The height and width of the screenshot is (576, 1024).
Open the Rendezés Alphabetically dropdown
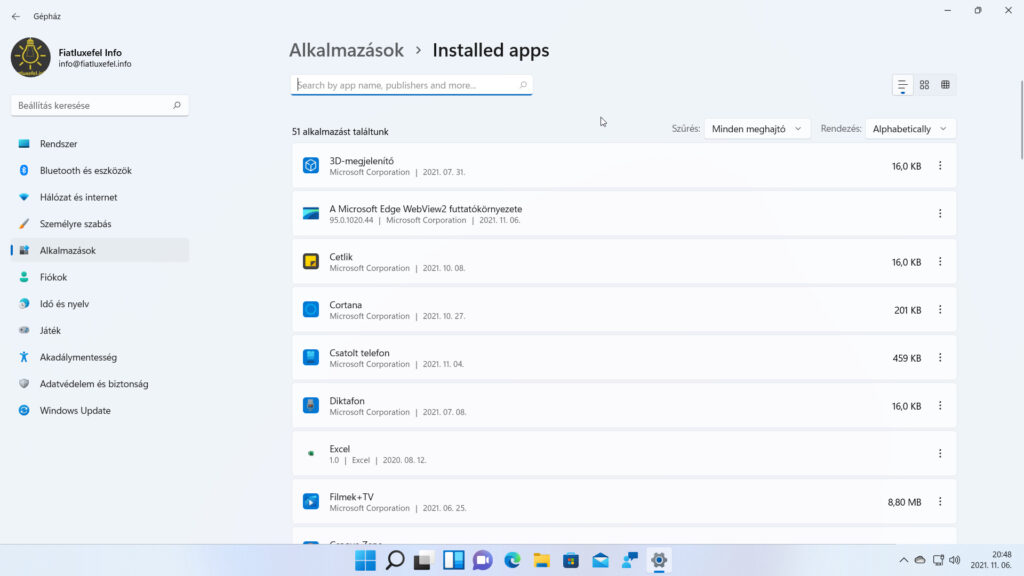pos(910,129)
